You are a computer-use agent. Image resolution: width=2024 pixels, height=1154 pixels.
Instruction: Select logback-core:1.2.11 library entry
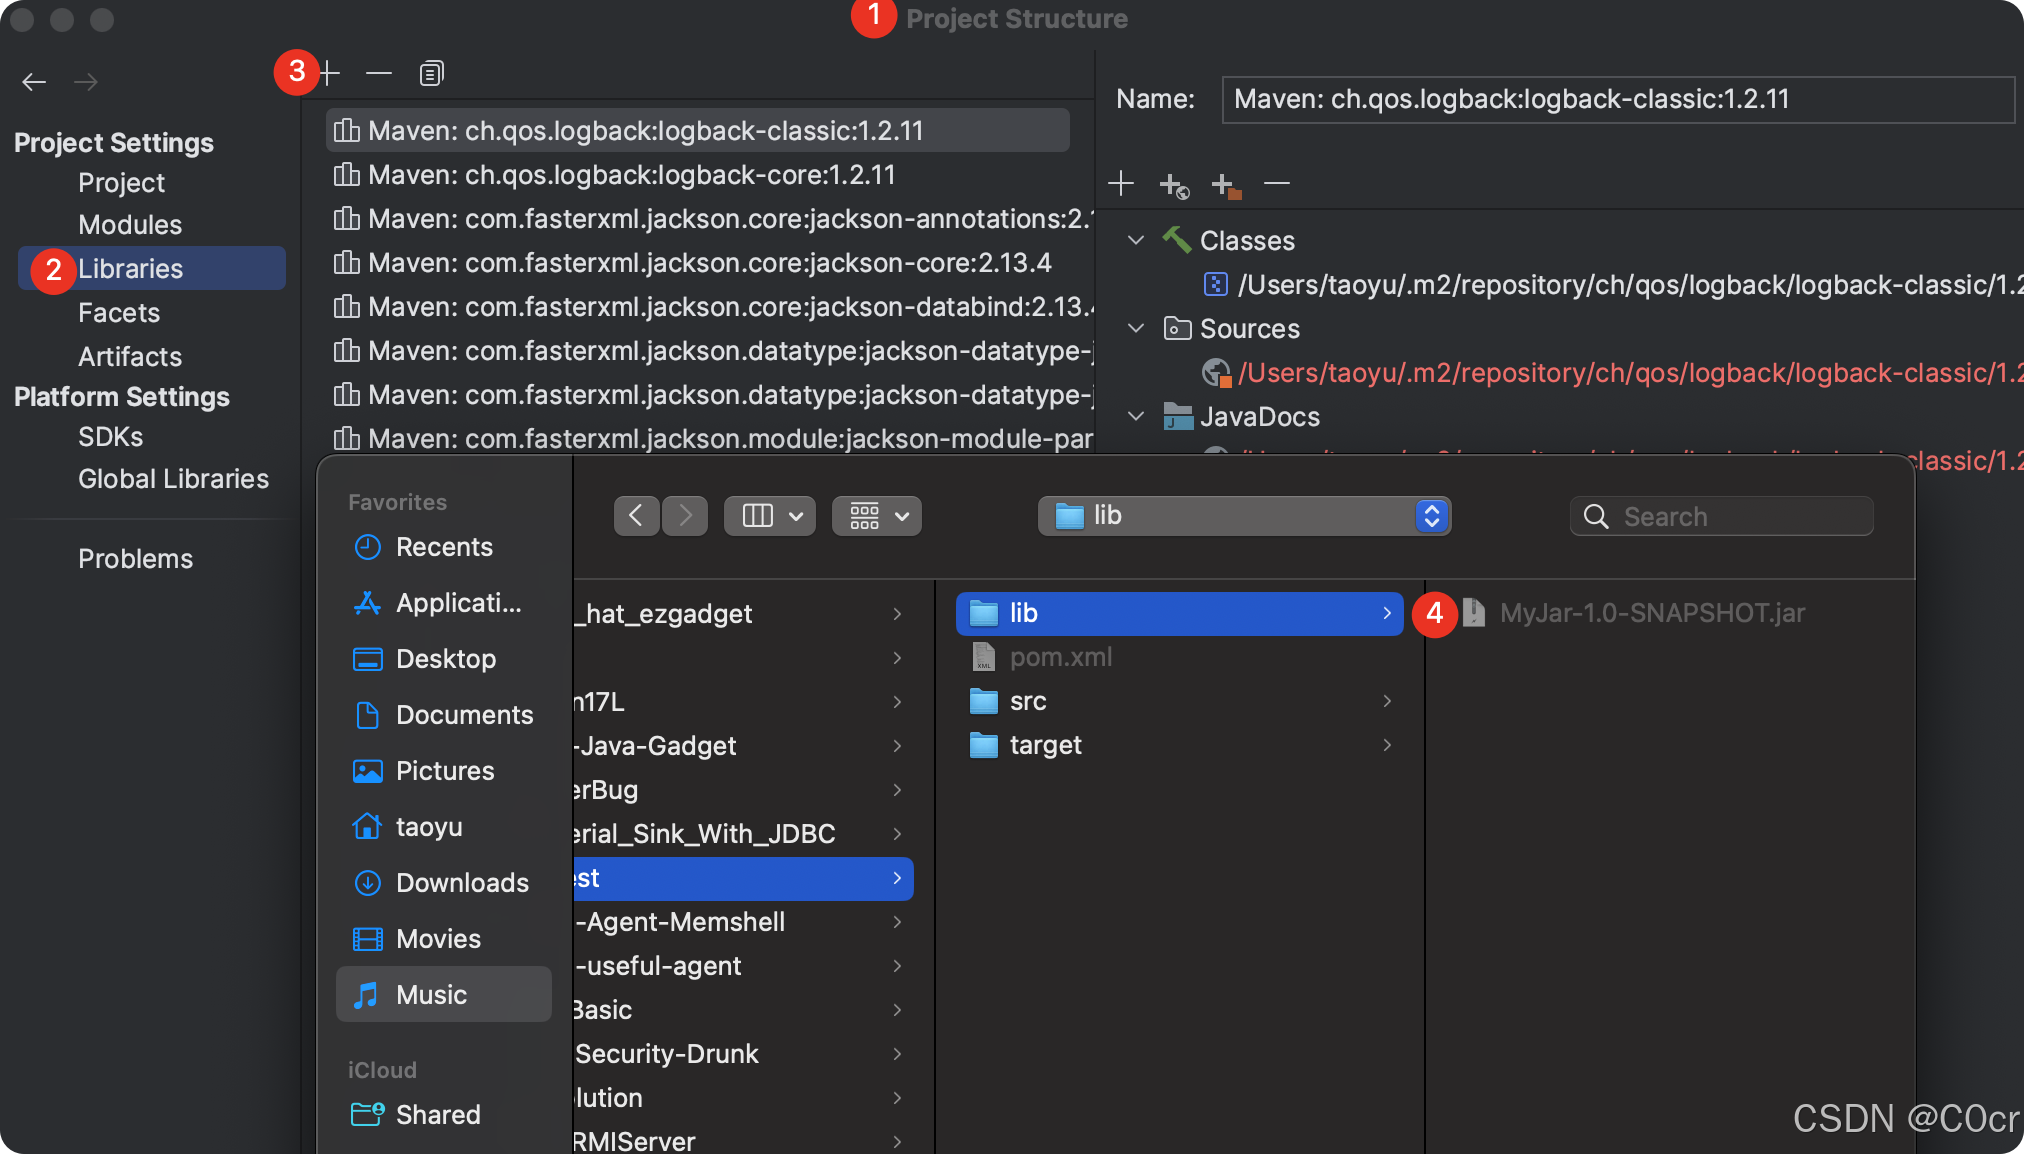[x=630, y=175]
